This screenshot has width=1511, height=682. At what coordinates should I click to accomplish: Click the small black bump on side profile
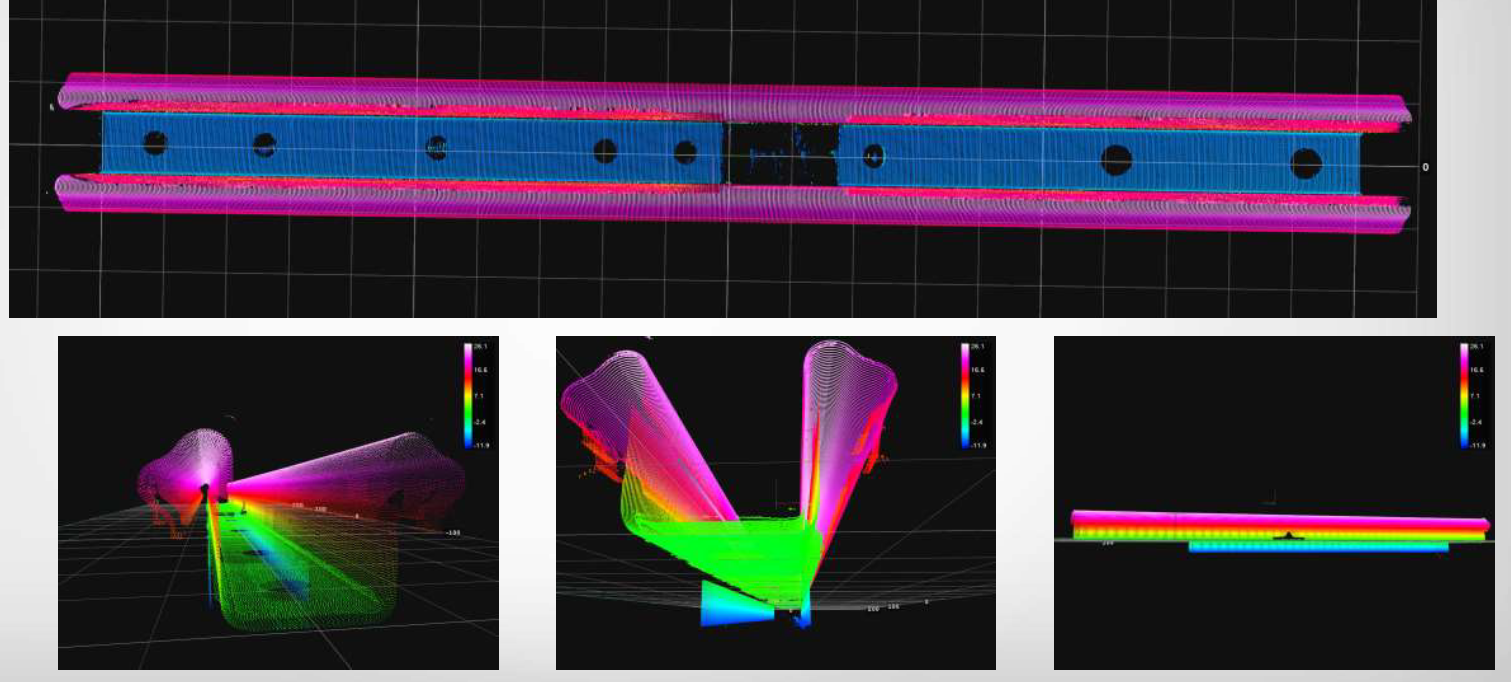point(1289,536)
